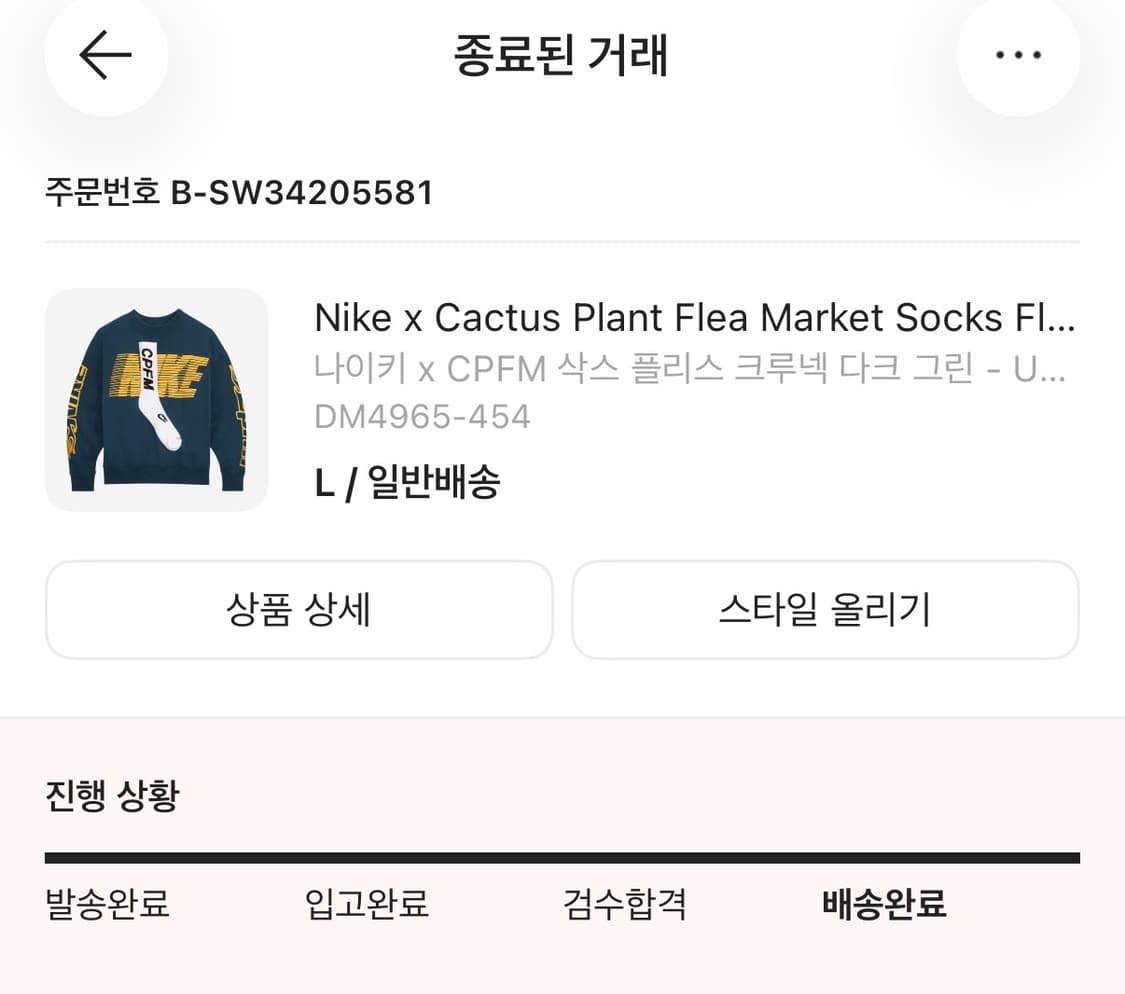Select the model number DM4965-454
1125x994 pixels.
tap(423, 415)
